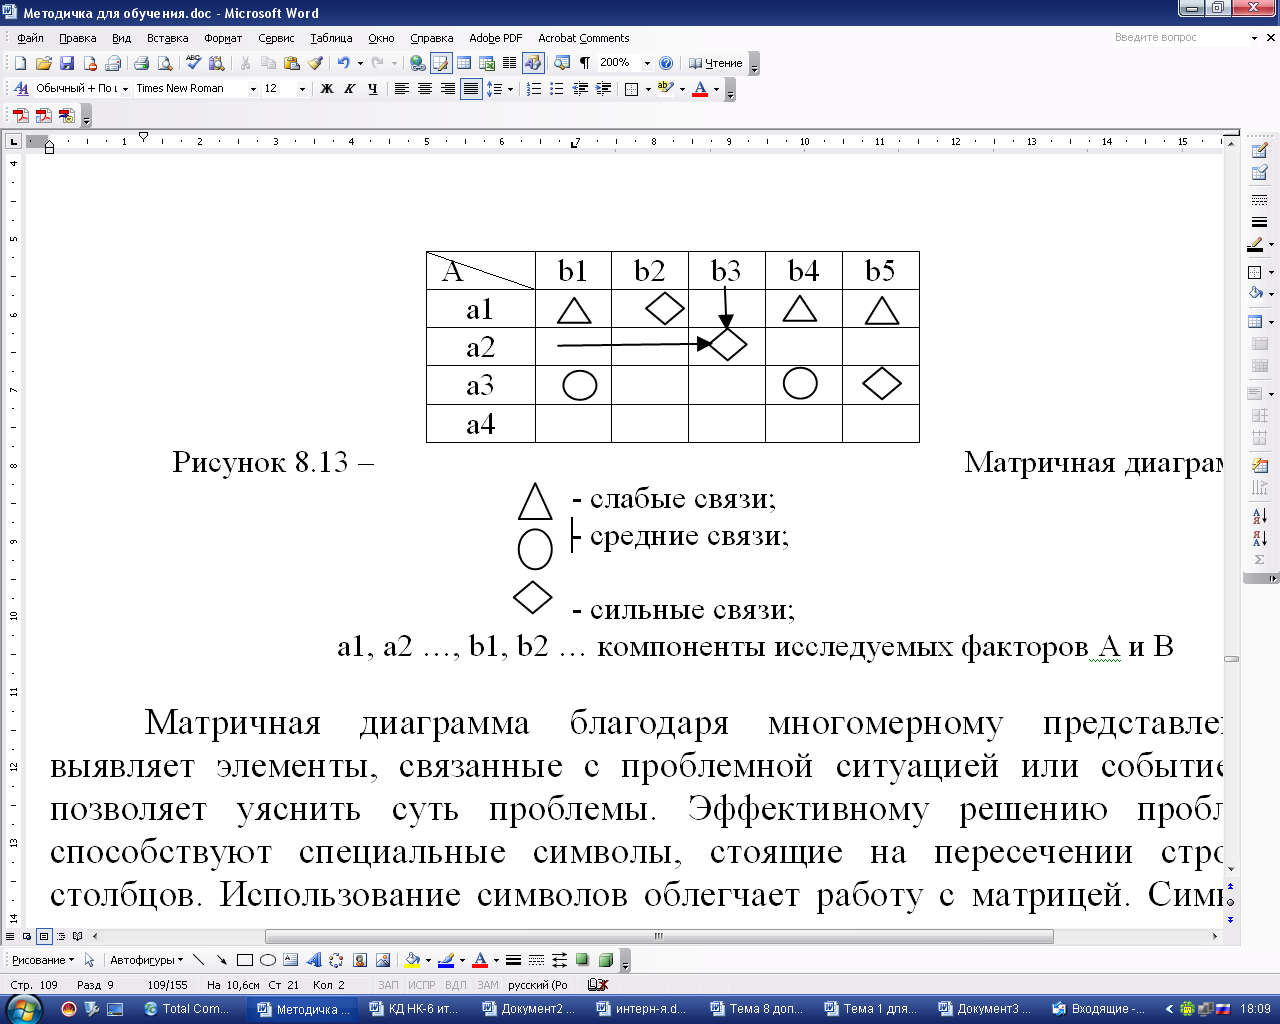Click the Windows Start button
The height and width of the screenshot is (1024, 1280).
(22, 1008)
